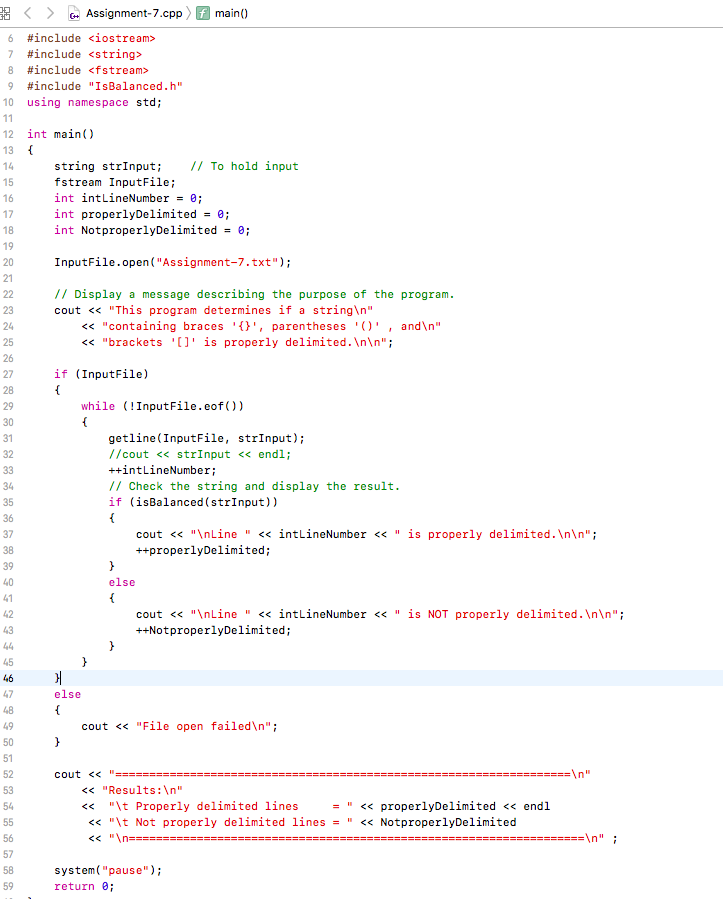Open Assignment-7.cpp in the jump bar
Viewport: 723px width, 899px height.
[x=134, y=13]
